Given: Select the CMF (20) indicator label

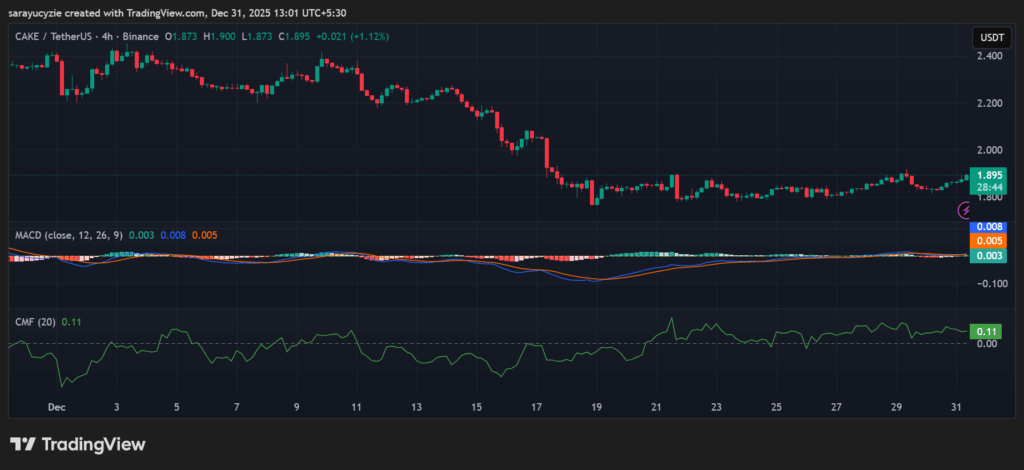Looking at the screenshot, I should tap(35, 321).
